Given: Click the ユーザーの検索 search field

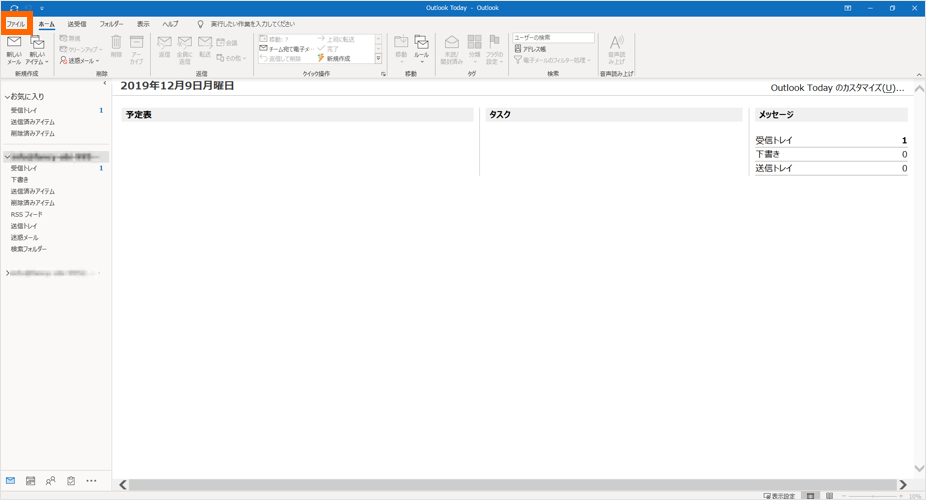Looking at the screenshot, I should click(x=553, y=37).
